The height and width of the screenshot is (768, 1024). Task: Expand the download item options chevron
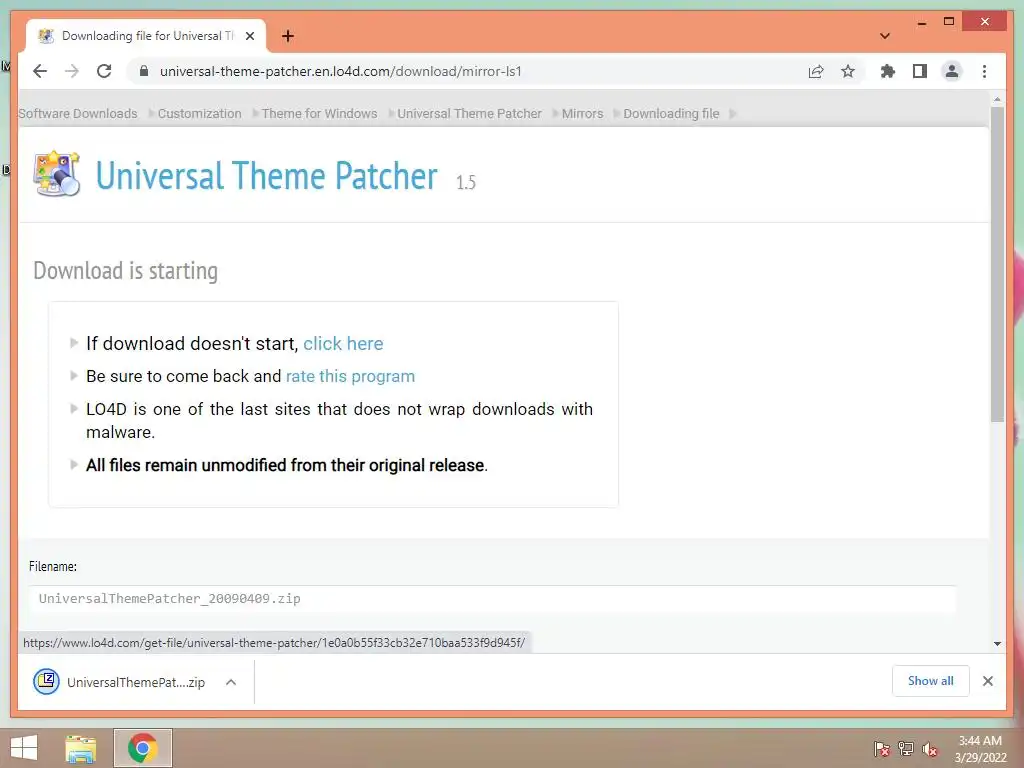coord(231,682)
